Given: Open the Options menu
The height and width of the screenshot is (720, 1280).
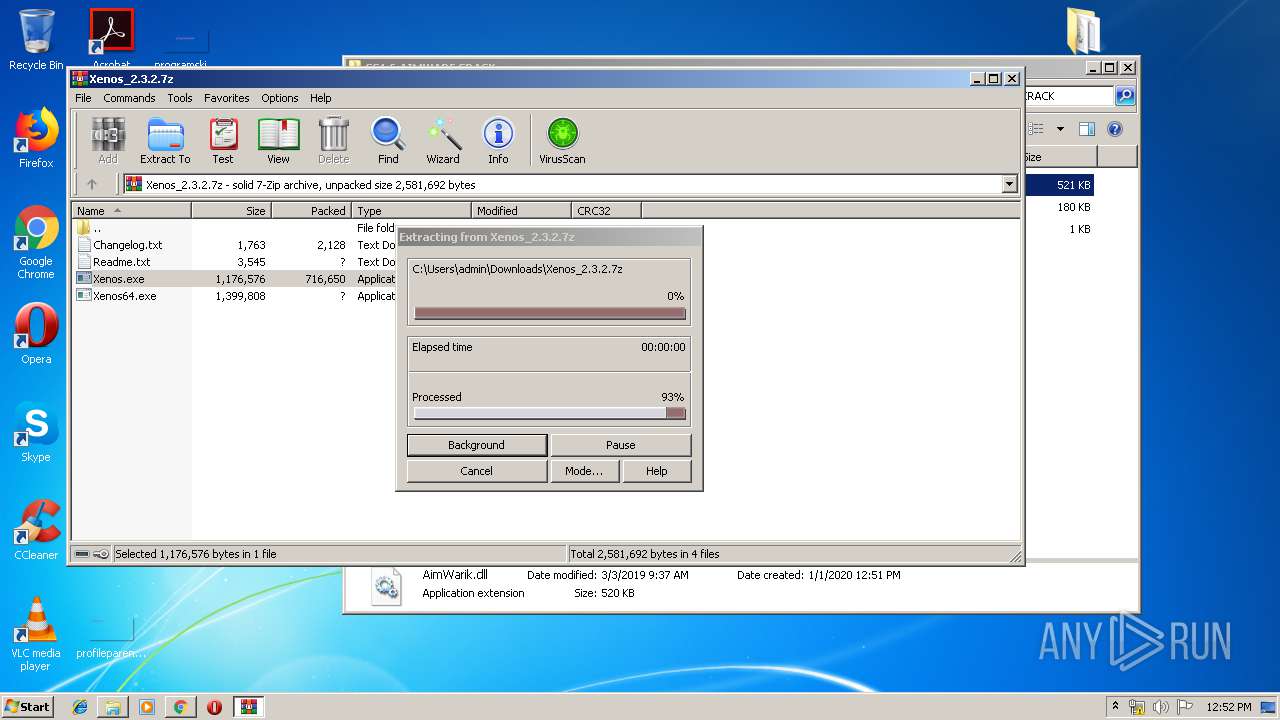Looking at the screenshot, I should tap(280, 98).
